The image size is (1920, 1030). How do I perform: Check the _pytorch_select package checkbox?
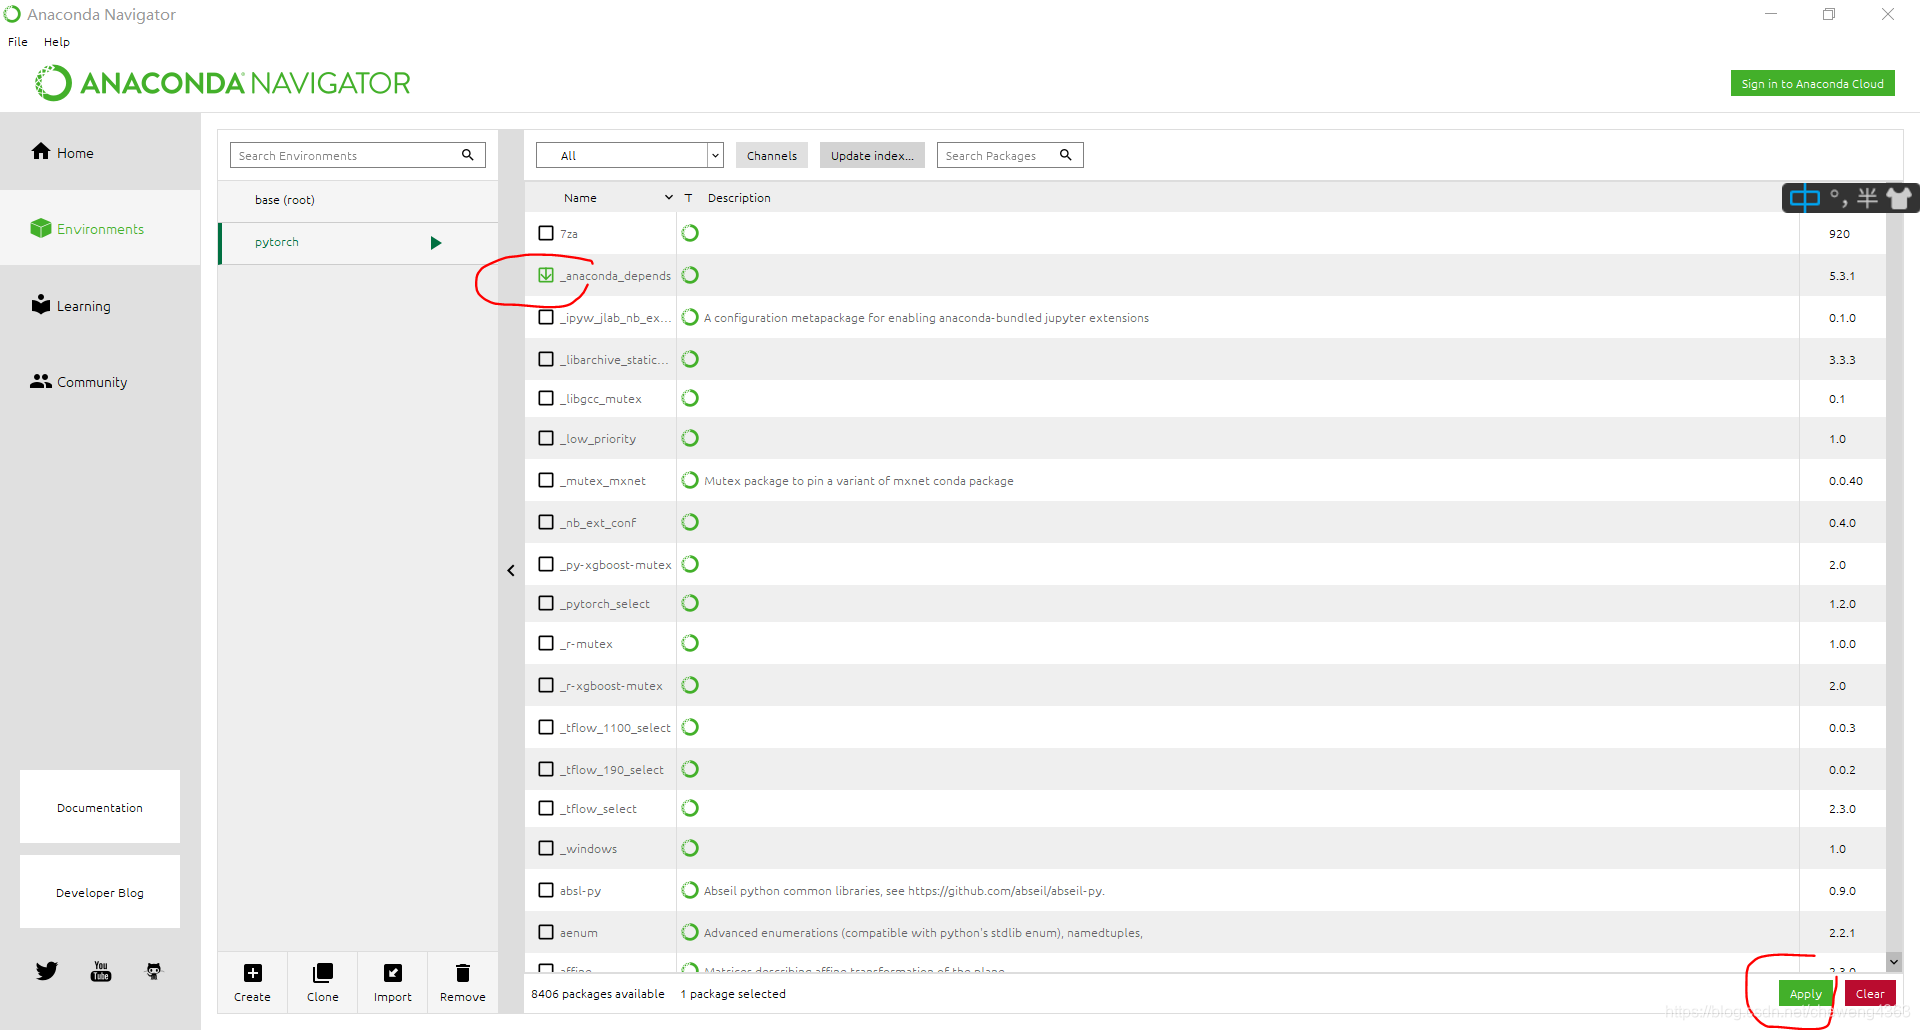point(546,603)
